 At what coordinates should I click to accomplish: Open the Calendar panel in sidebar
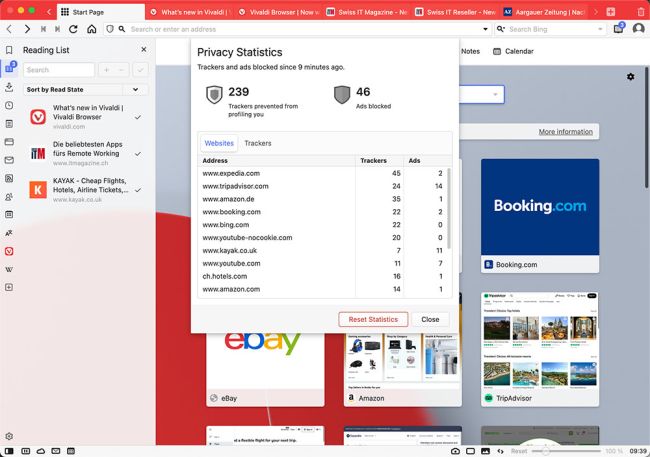coord(9,214)
